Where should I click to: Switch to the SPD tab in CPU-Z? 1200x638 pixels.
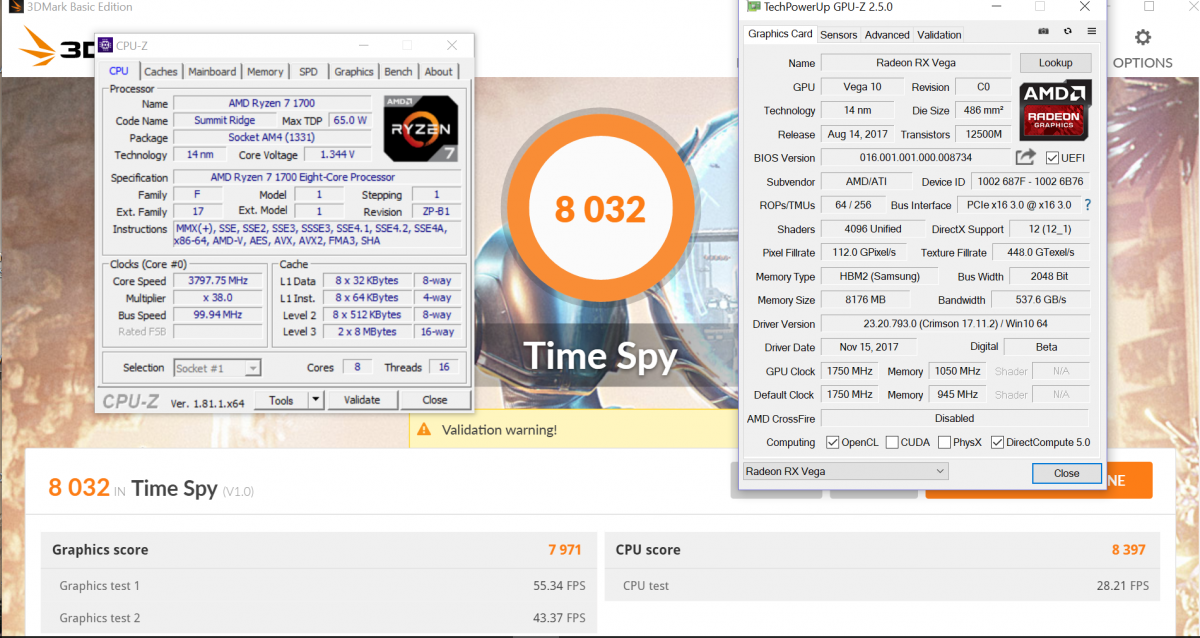coord(309,71)
